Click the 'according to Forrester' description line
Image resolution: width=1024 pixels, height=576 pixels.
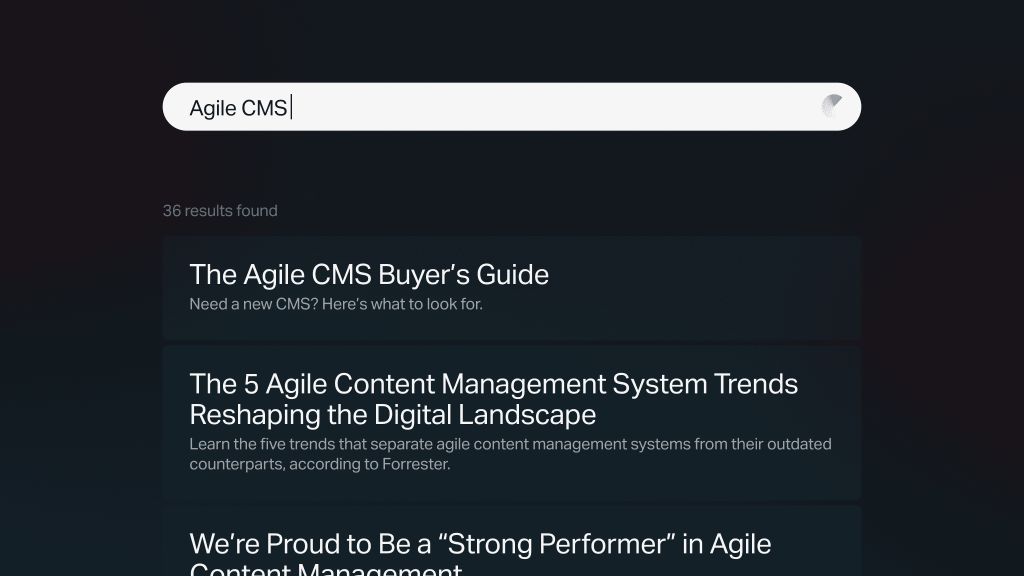click(320, 464)
